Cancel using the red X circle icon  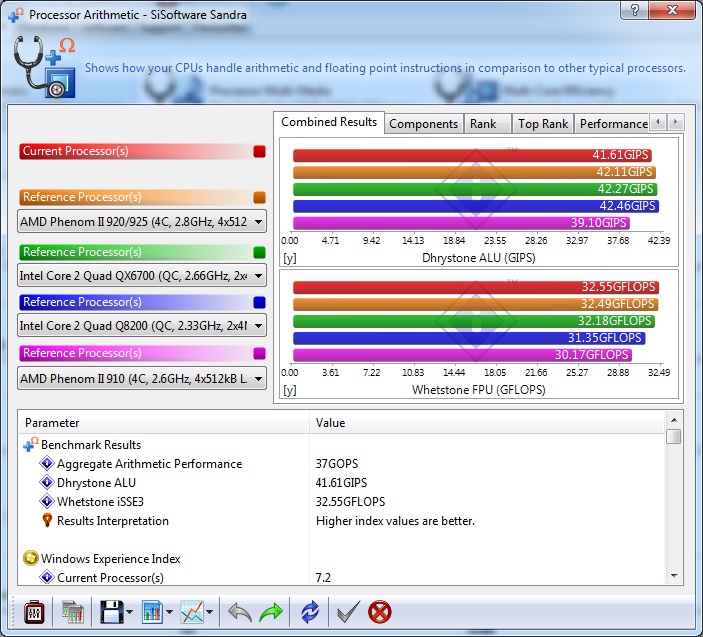click(379, 612)
